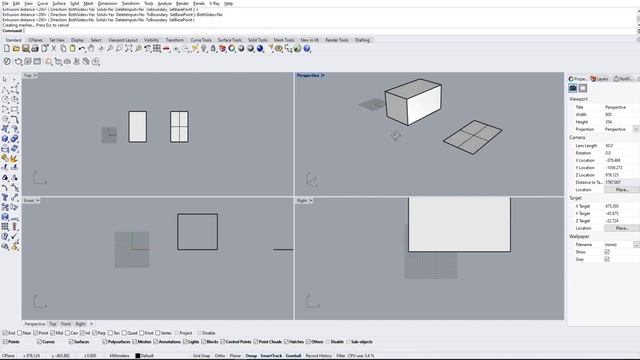Viewport: 640px width, 360px height.
Task: Open the Millimeters units selector
Action: [x=119, y=356]
